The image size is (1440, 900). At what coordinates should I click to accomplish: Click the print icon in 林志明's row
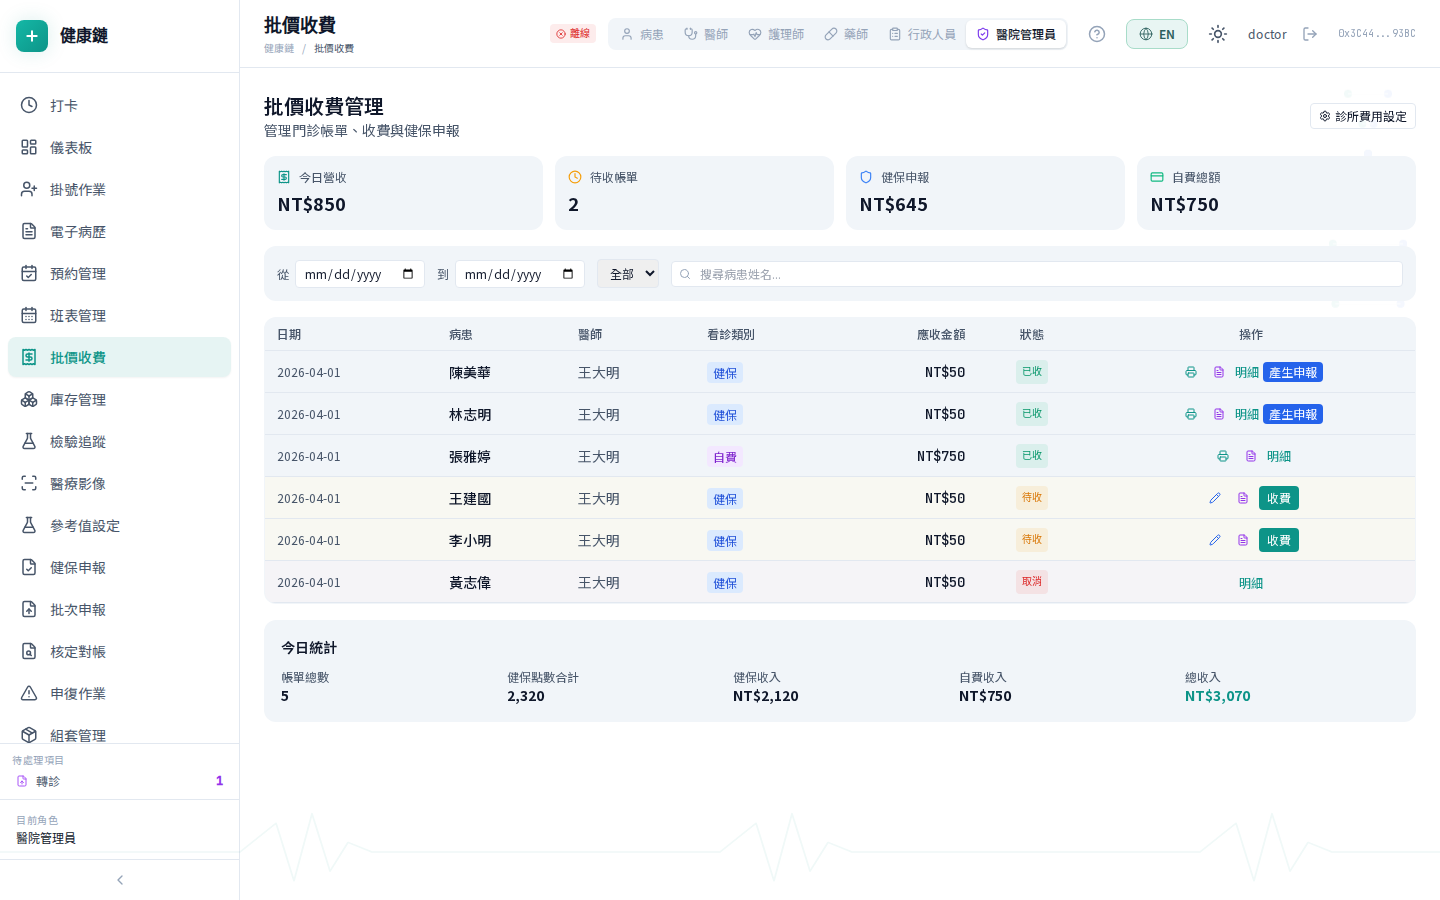1190,414
